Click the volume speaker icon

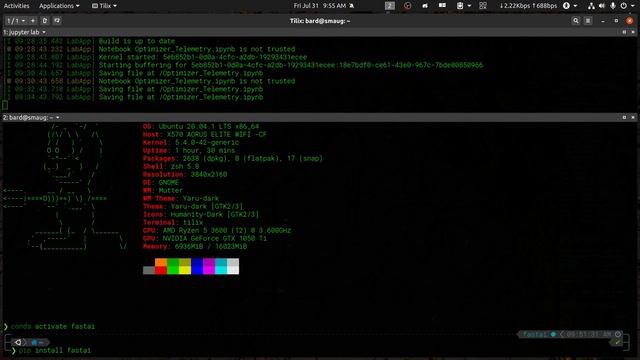tap(602, 6)
